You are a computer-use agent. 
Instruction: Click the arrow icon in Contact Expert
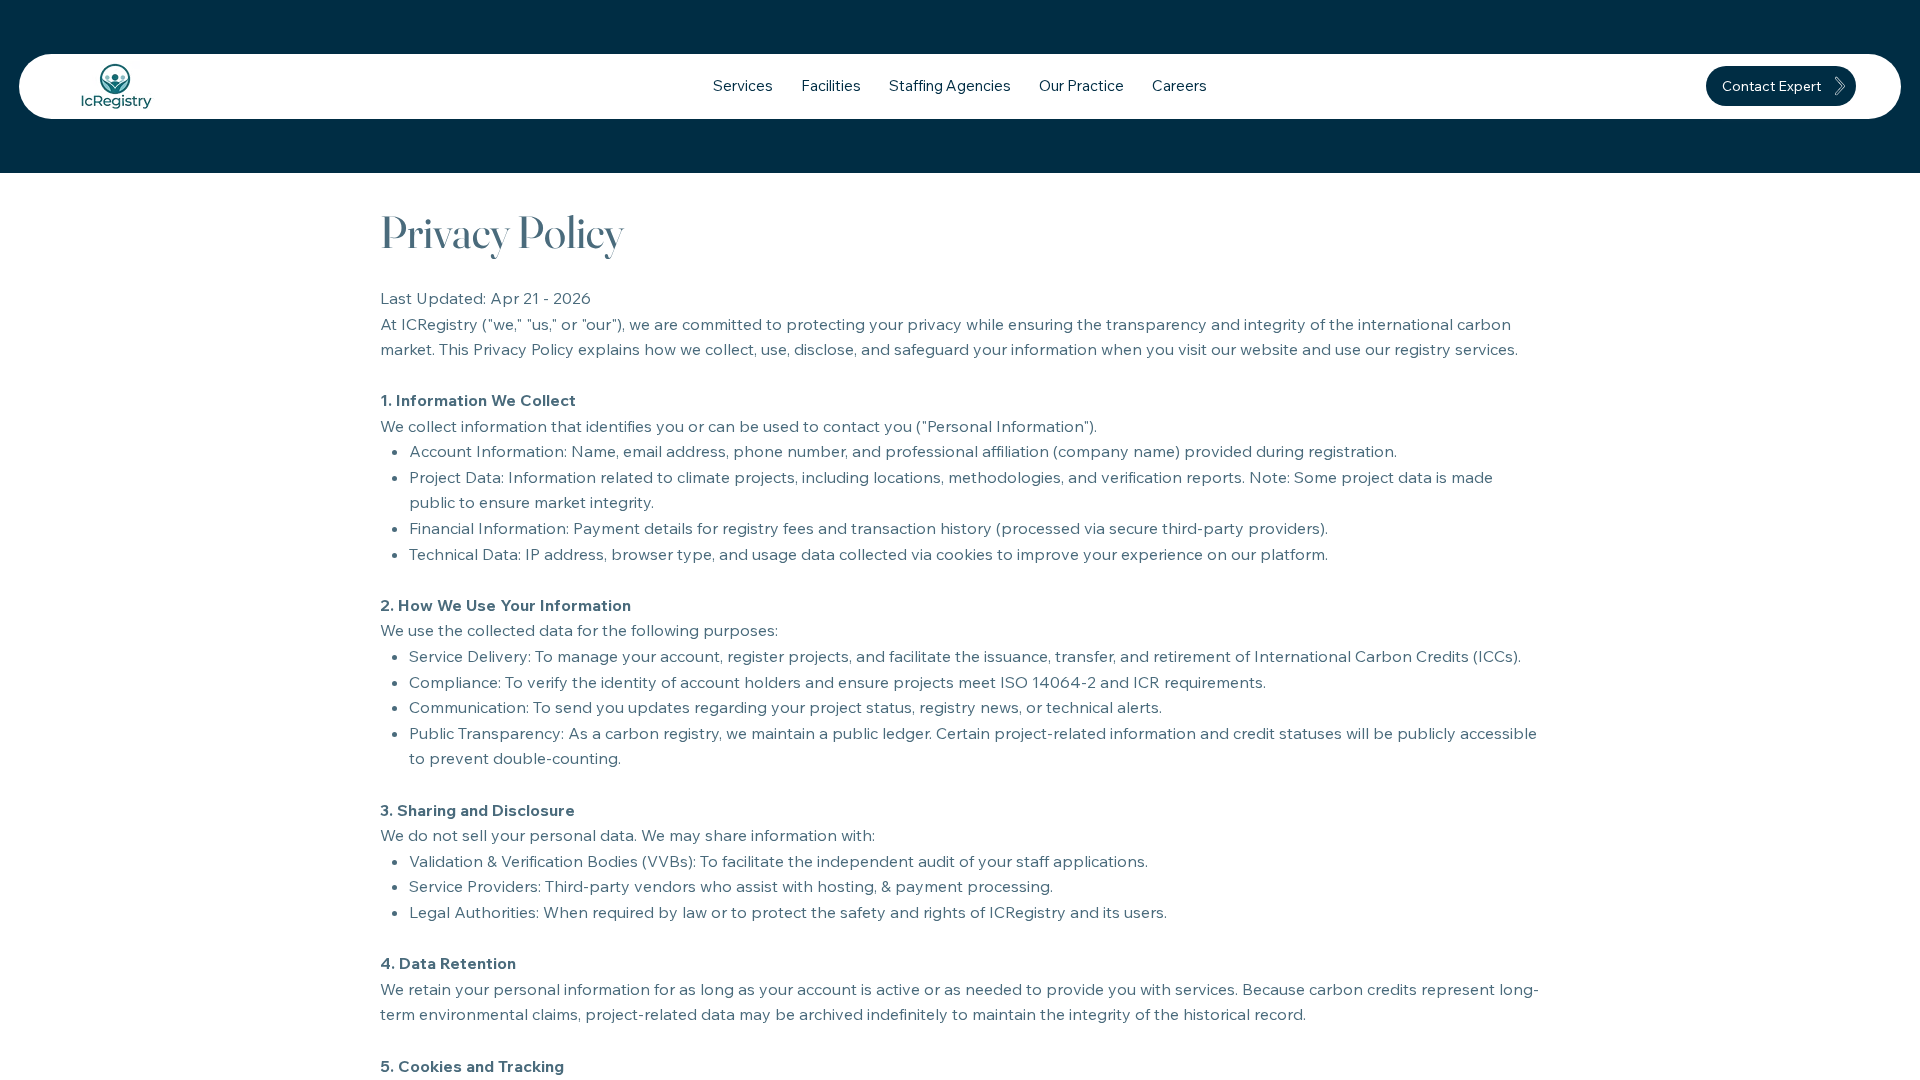click(1839, 86)
